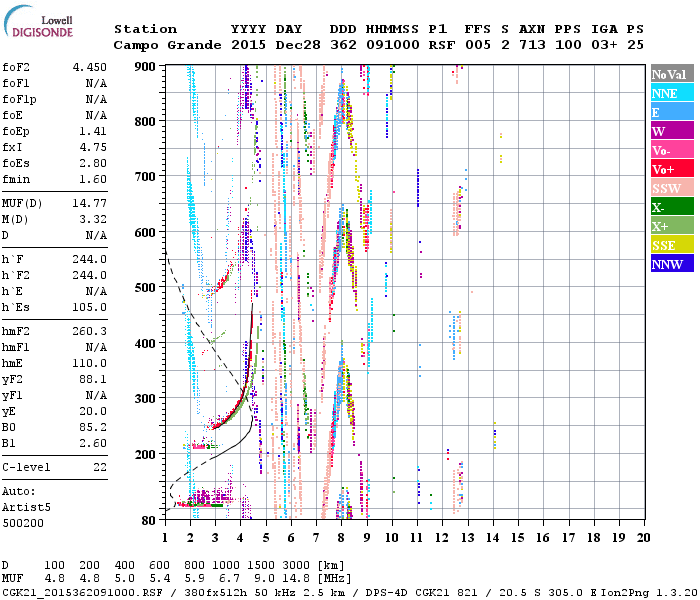The height and width of the screenshot is (600, 700).
Task: Select the X+ light green legend swatch
Action: tap(672, 225)
